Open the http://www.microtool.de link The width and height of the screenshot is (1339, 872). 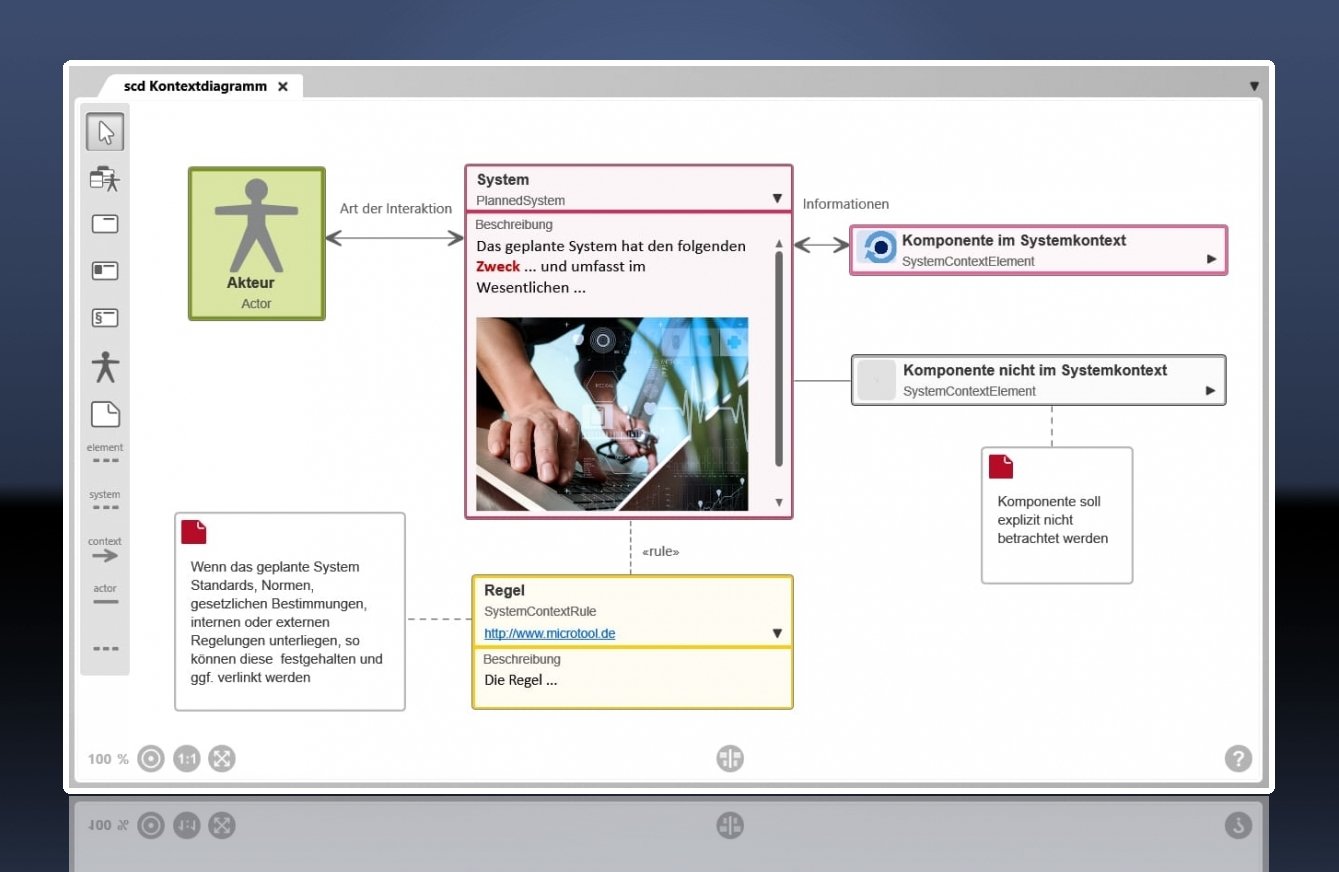550,634
